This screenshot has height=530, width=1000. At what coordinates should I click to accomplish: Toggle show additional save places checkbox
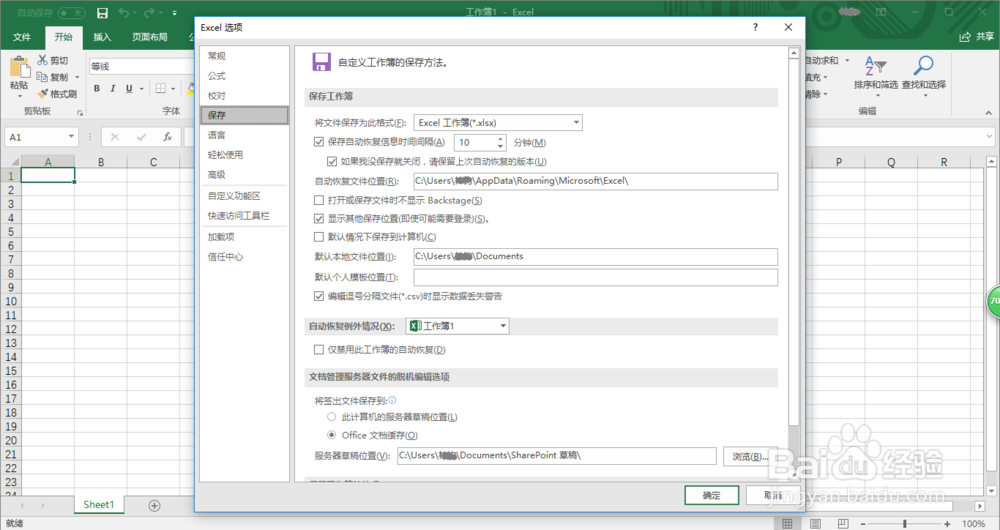[319, 219]
